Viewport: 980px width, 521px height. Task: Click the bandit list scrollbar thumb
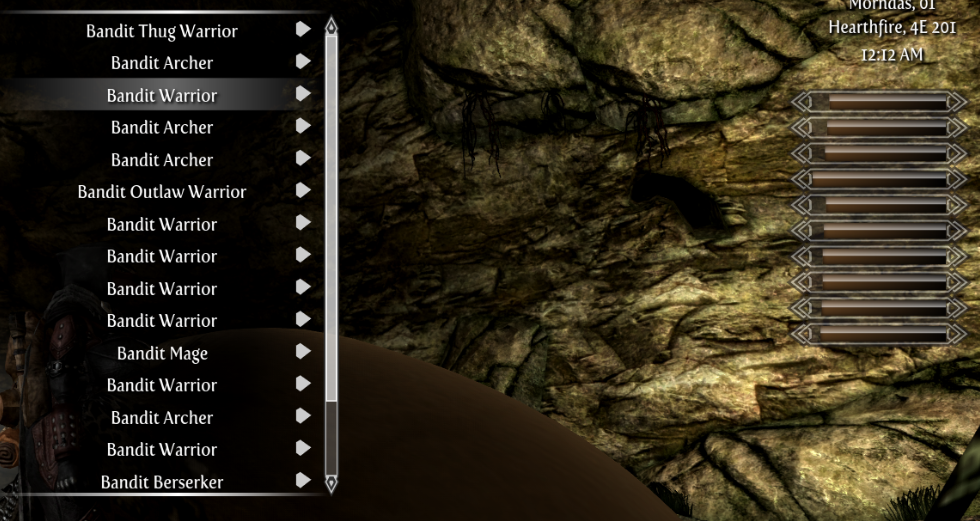tap(331, 218)
